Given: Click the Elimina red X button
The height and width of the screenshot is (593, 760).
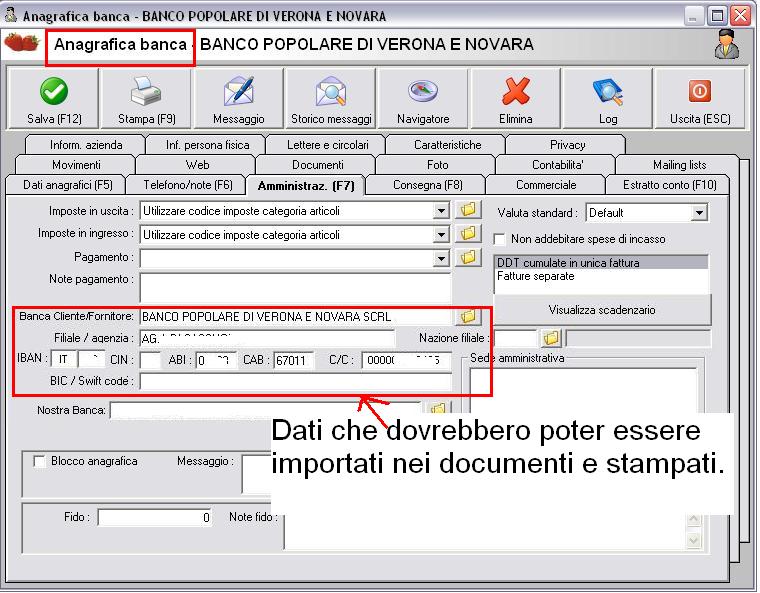Looking at the screenshot, I should click(x=516, y=99).
